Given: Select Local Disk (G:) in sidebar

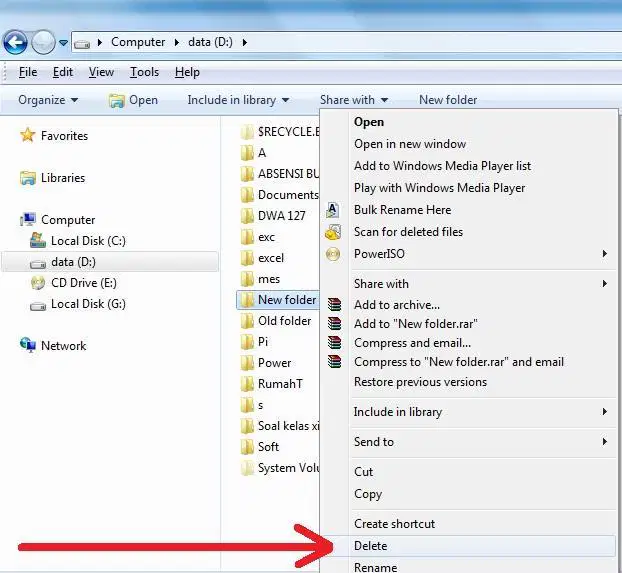Looking at the screenshot, I should pos(88,304).
